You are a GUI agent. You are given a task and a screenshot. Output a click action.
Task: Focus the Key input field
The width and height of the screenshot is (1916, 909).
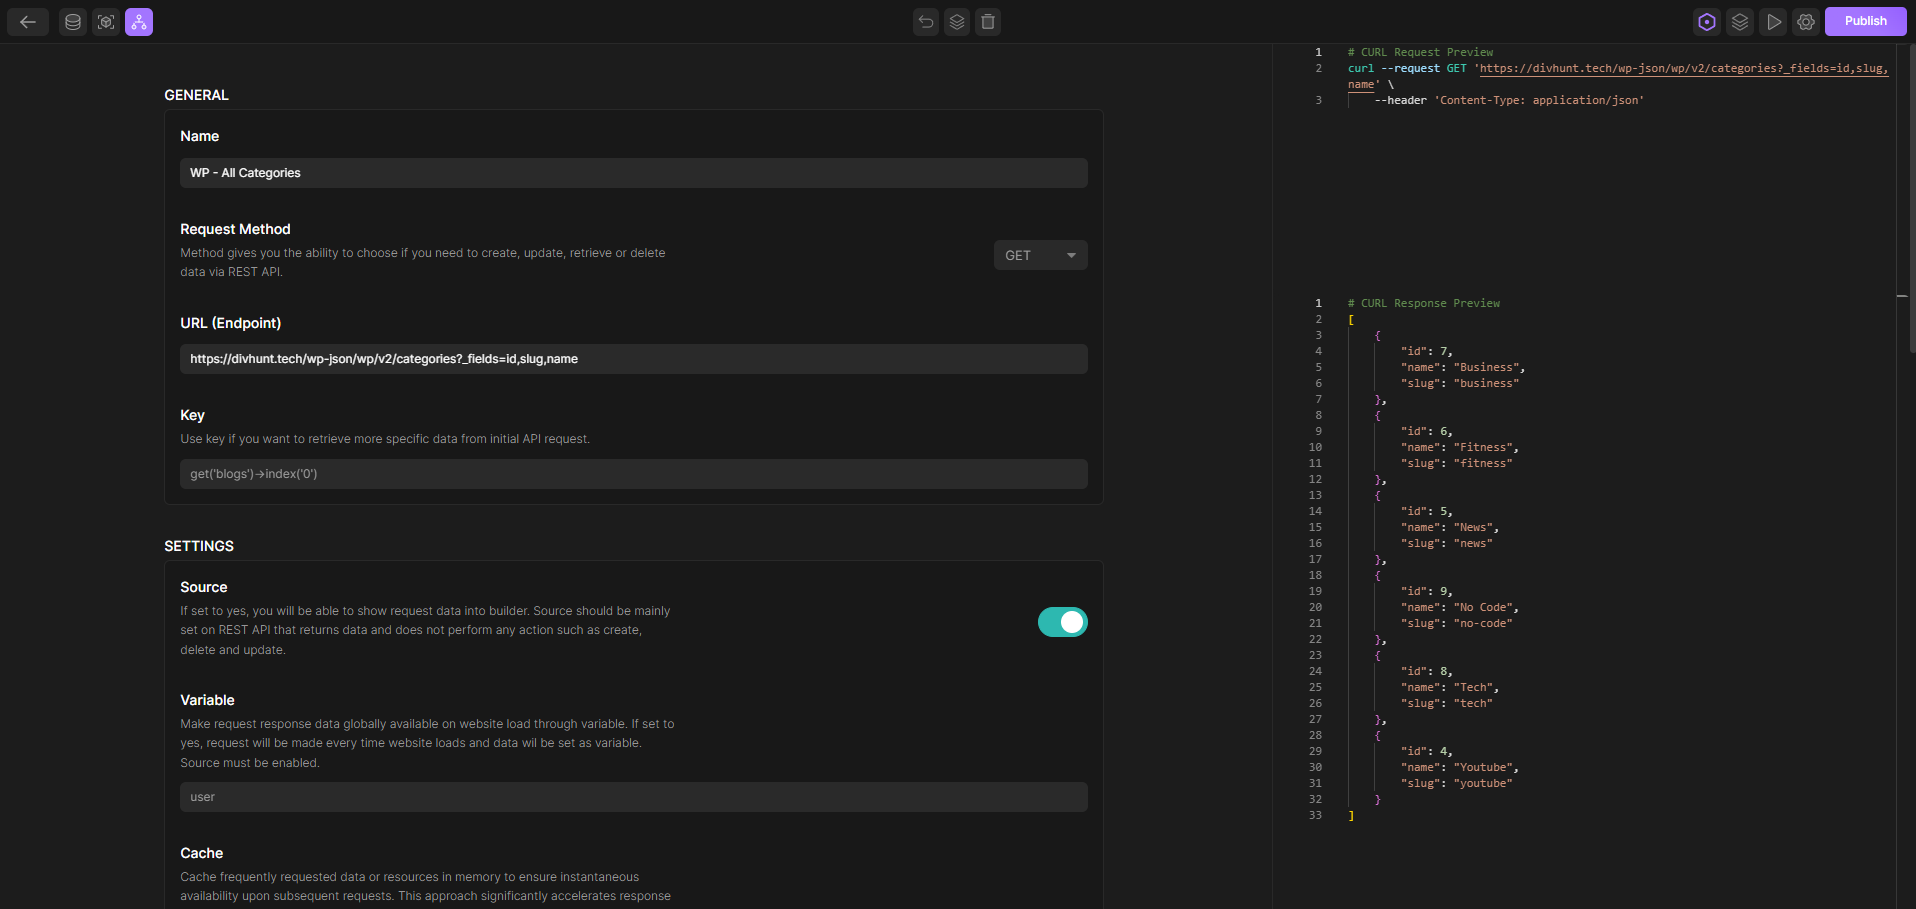pos(634,474)
